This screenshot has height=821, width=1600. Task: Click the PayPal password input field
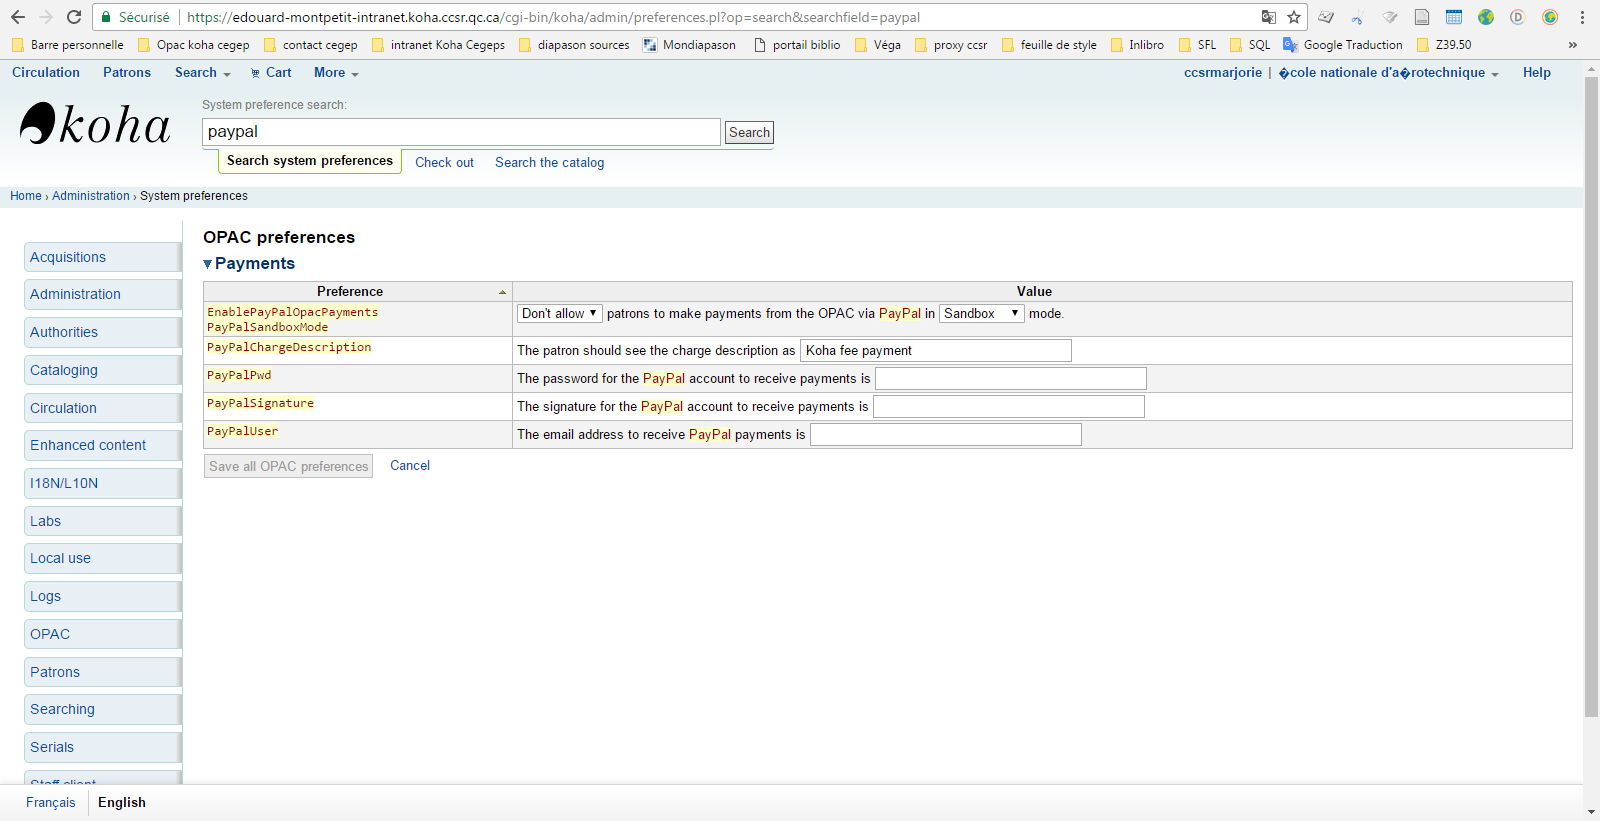click(x=1010, y=379)
